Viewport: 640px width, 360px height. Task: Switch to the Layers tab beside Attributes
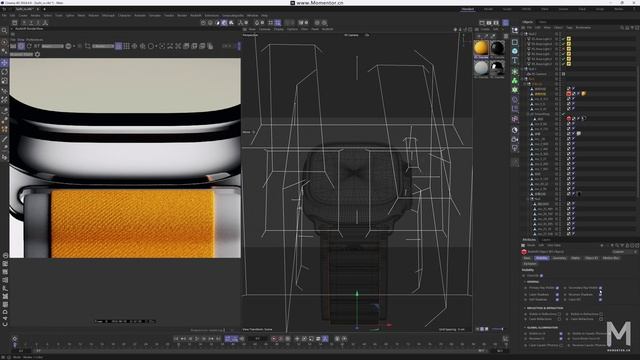(x=546, y=240)
